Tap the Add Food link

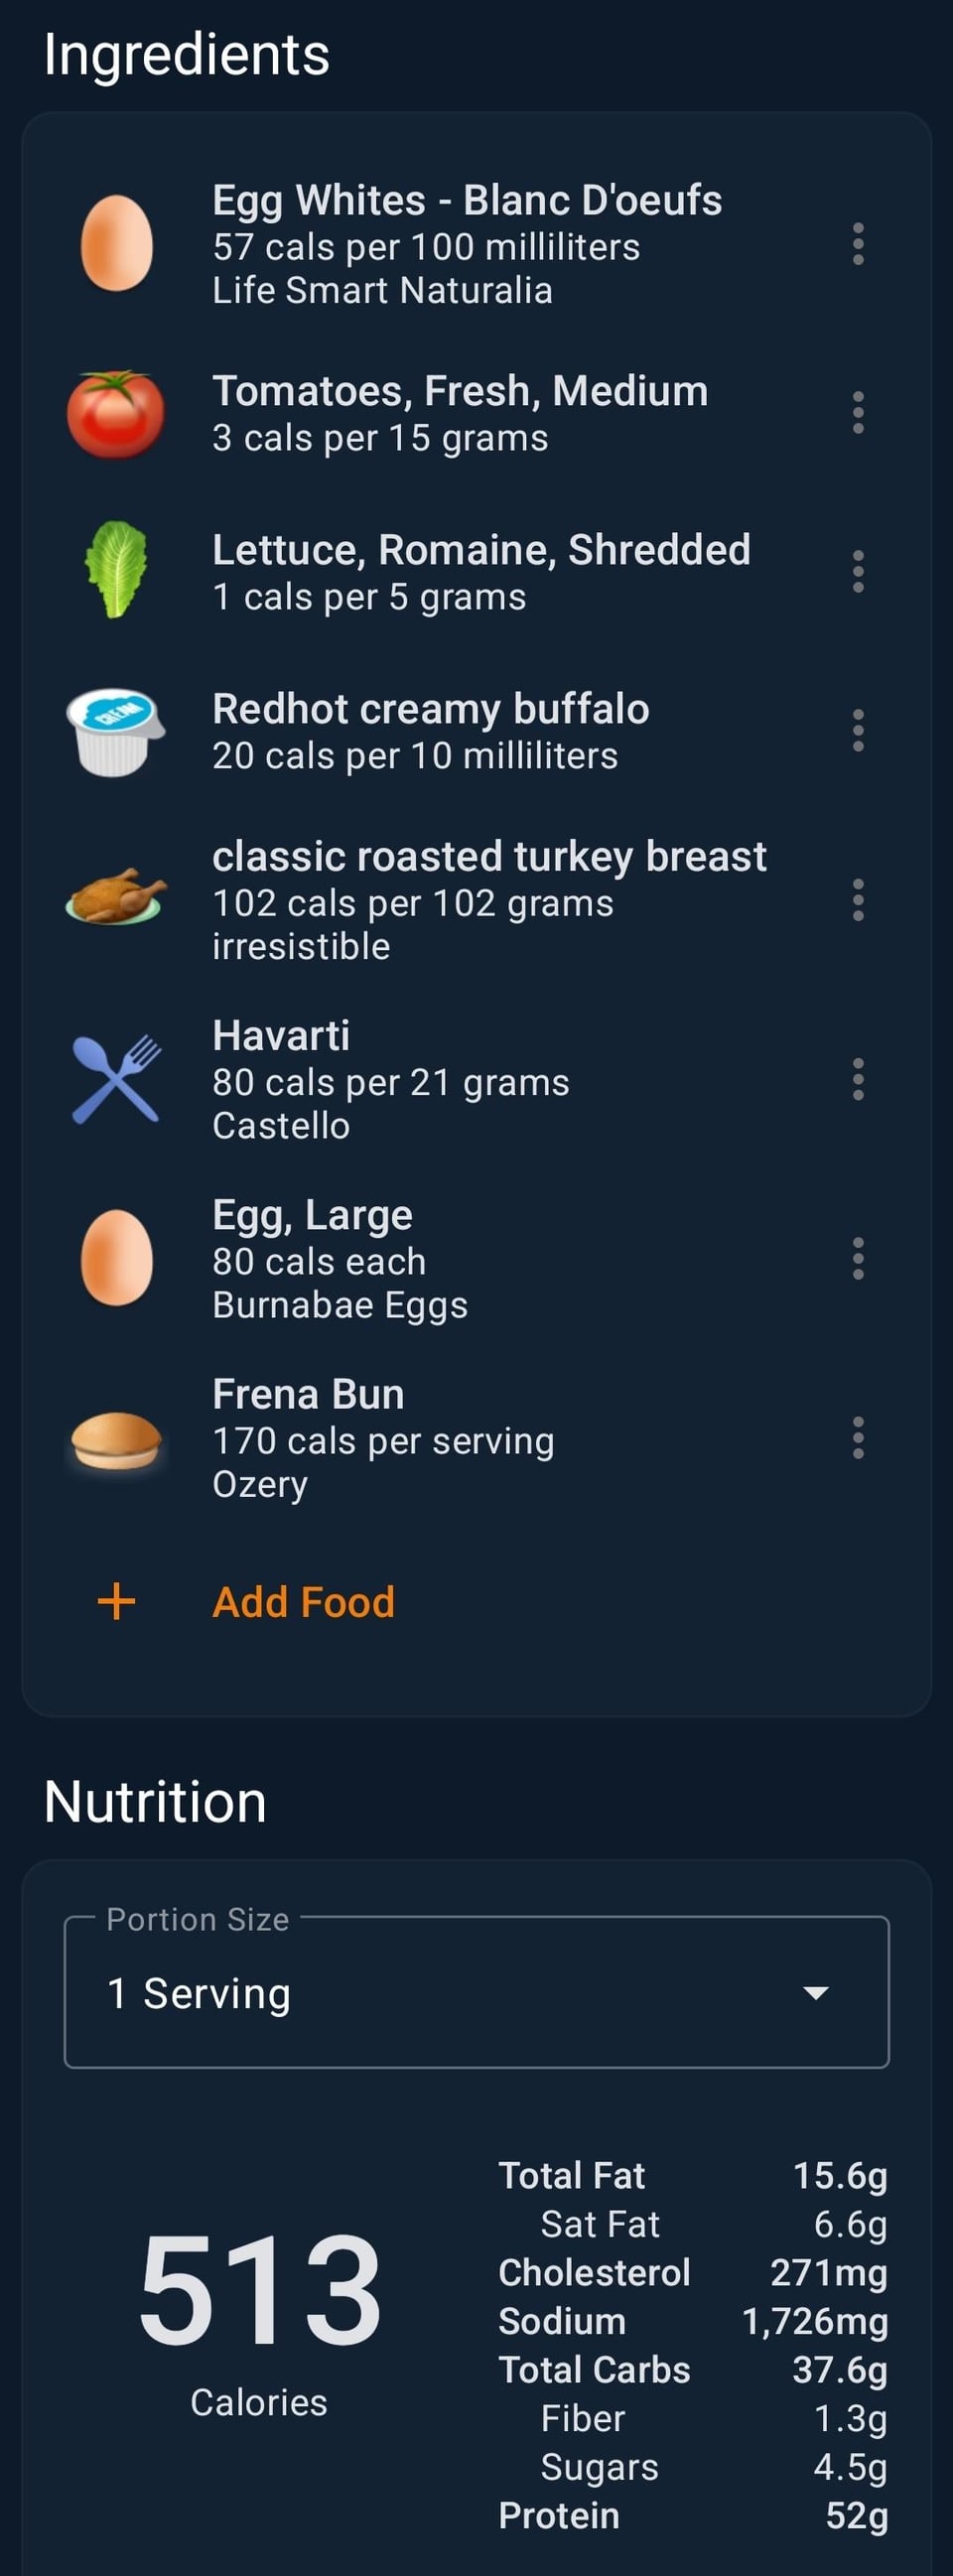click(303, 1602)
